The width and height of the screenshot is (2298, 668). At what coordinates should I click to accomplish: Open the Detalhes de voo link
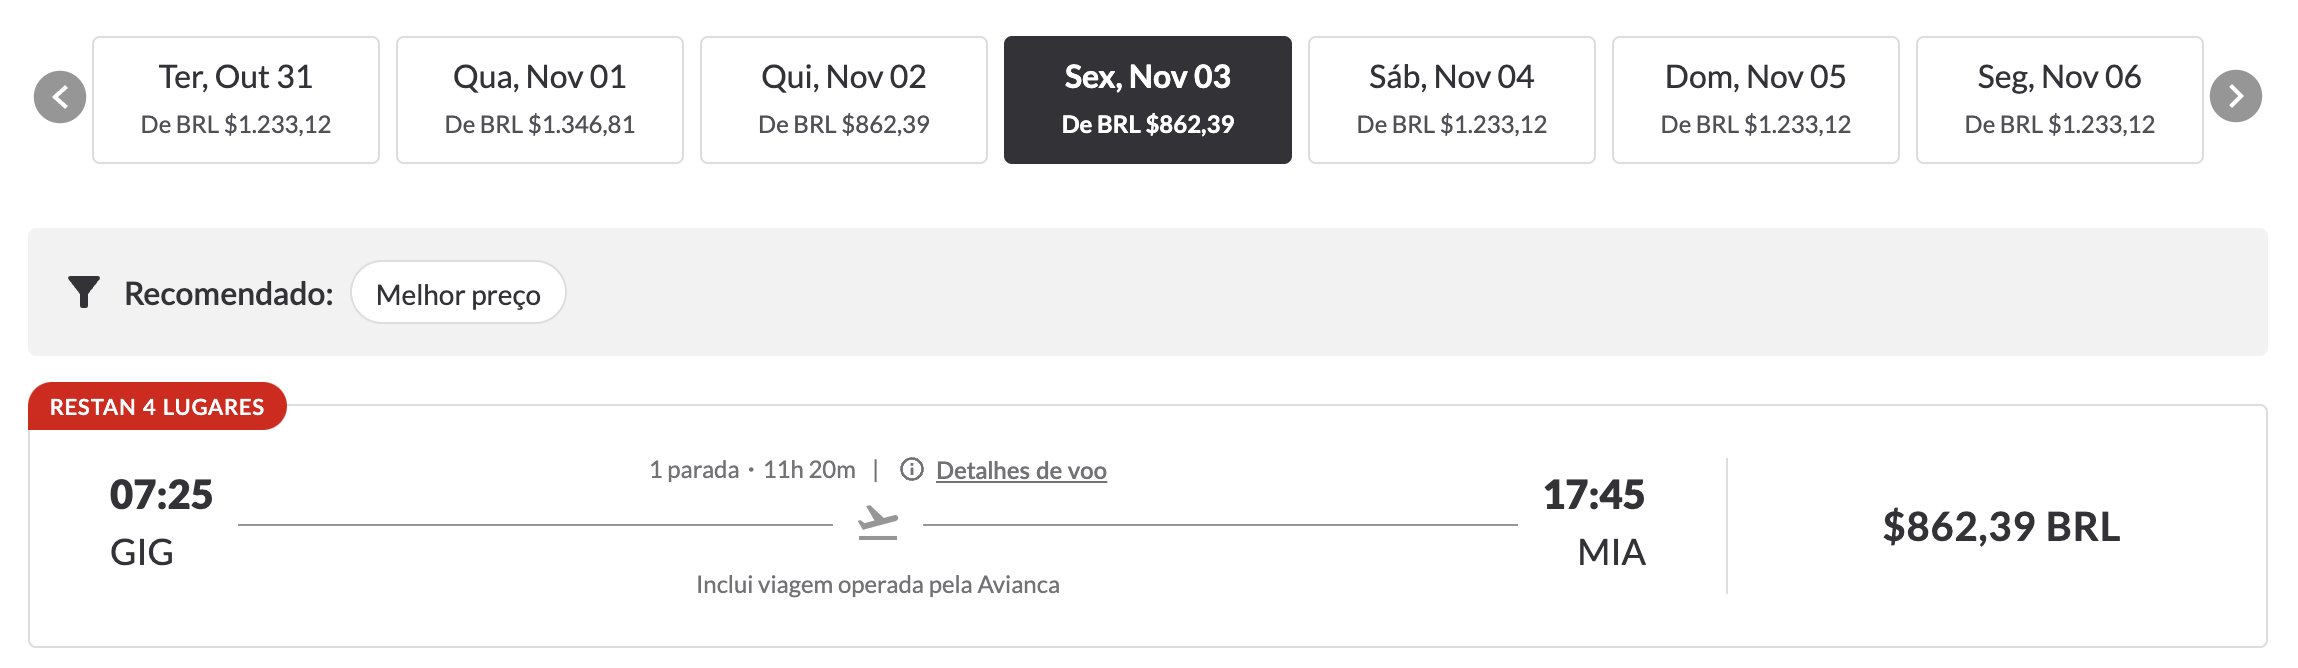point(1021,470)
